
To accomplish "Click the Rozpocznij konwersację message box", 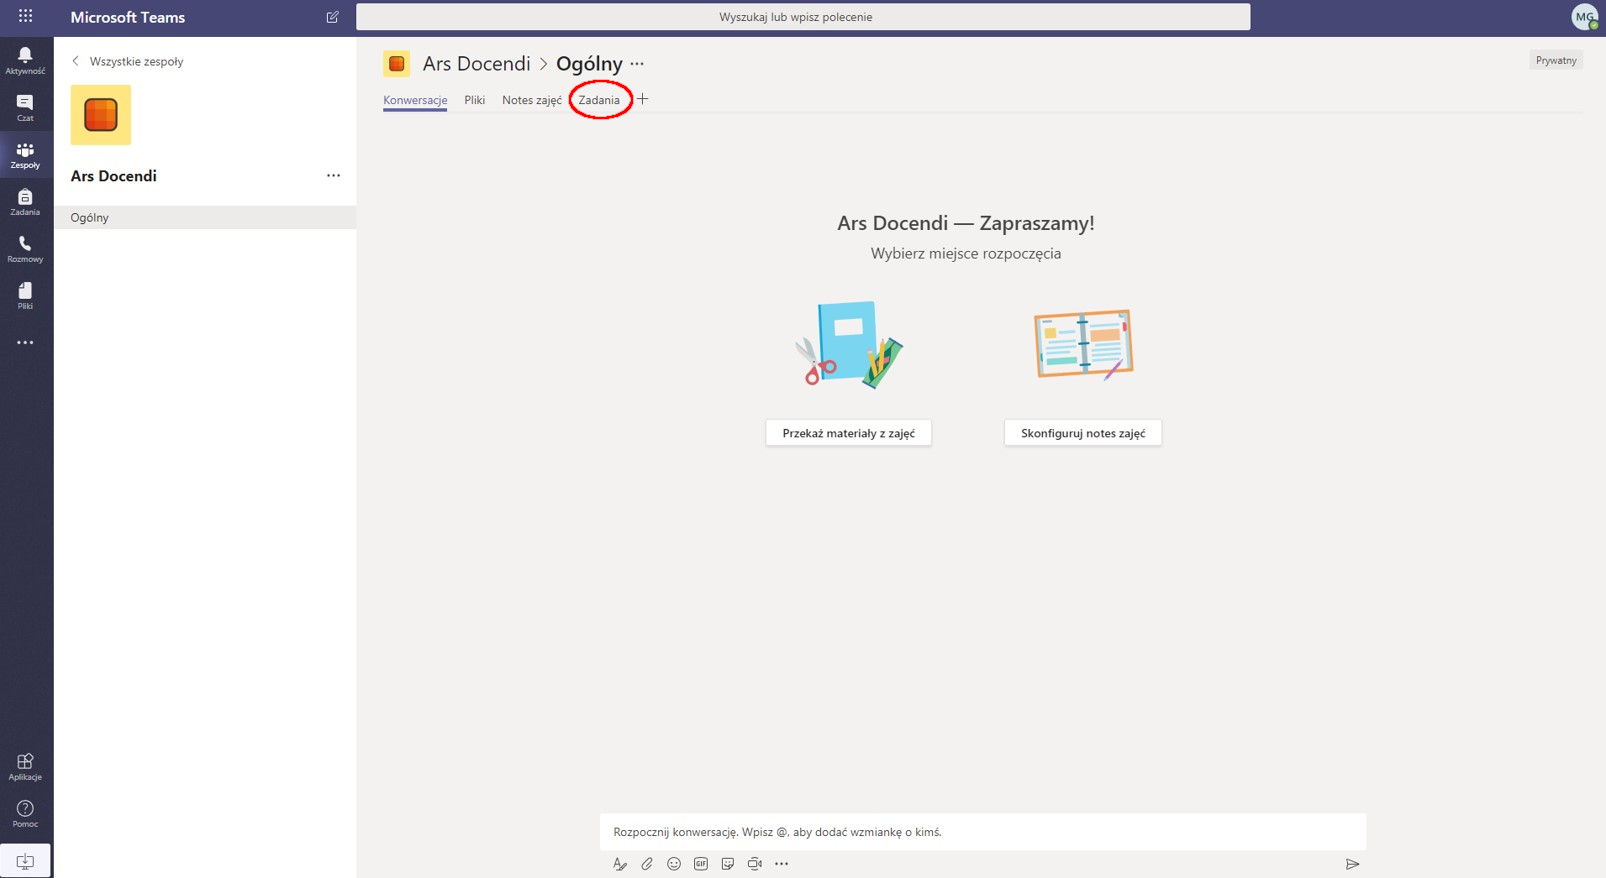I will (x=983, y=832).
